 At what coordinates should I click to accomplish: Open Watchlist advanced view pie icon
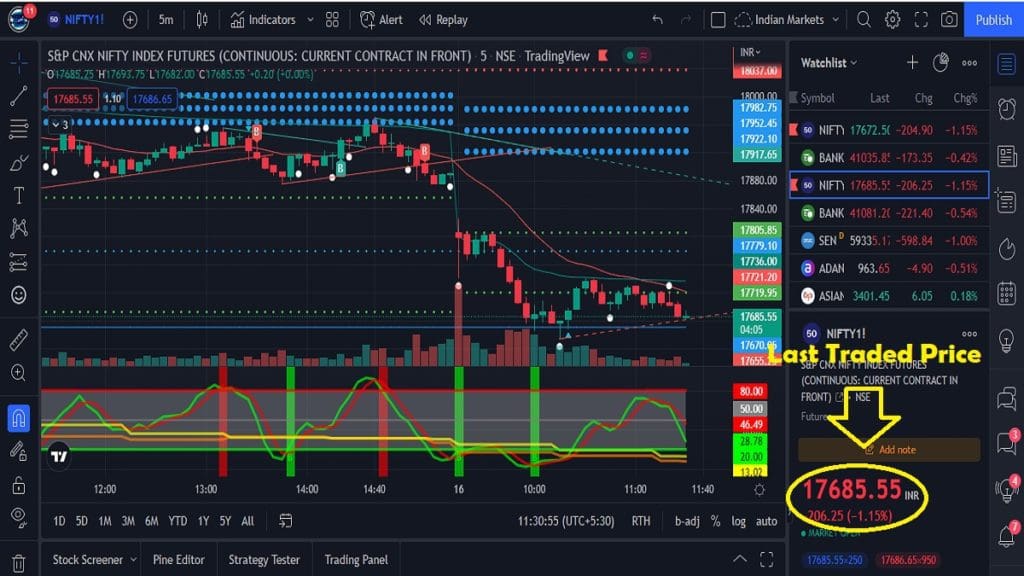[940, 63]
